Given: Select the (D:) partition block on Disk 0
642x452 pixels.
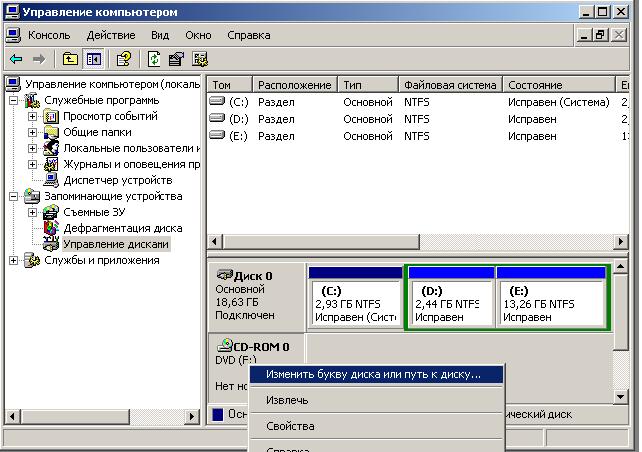Looking at the screenshot, I should 451,298.
